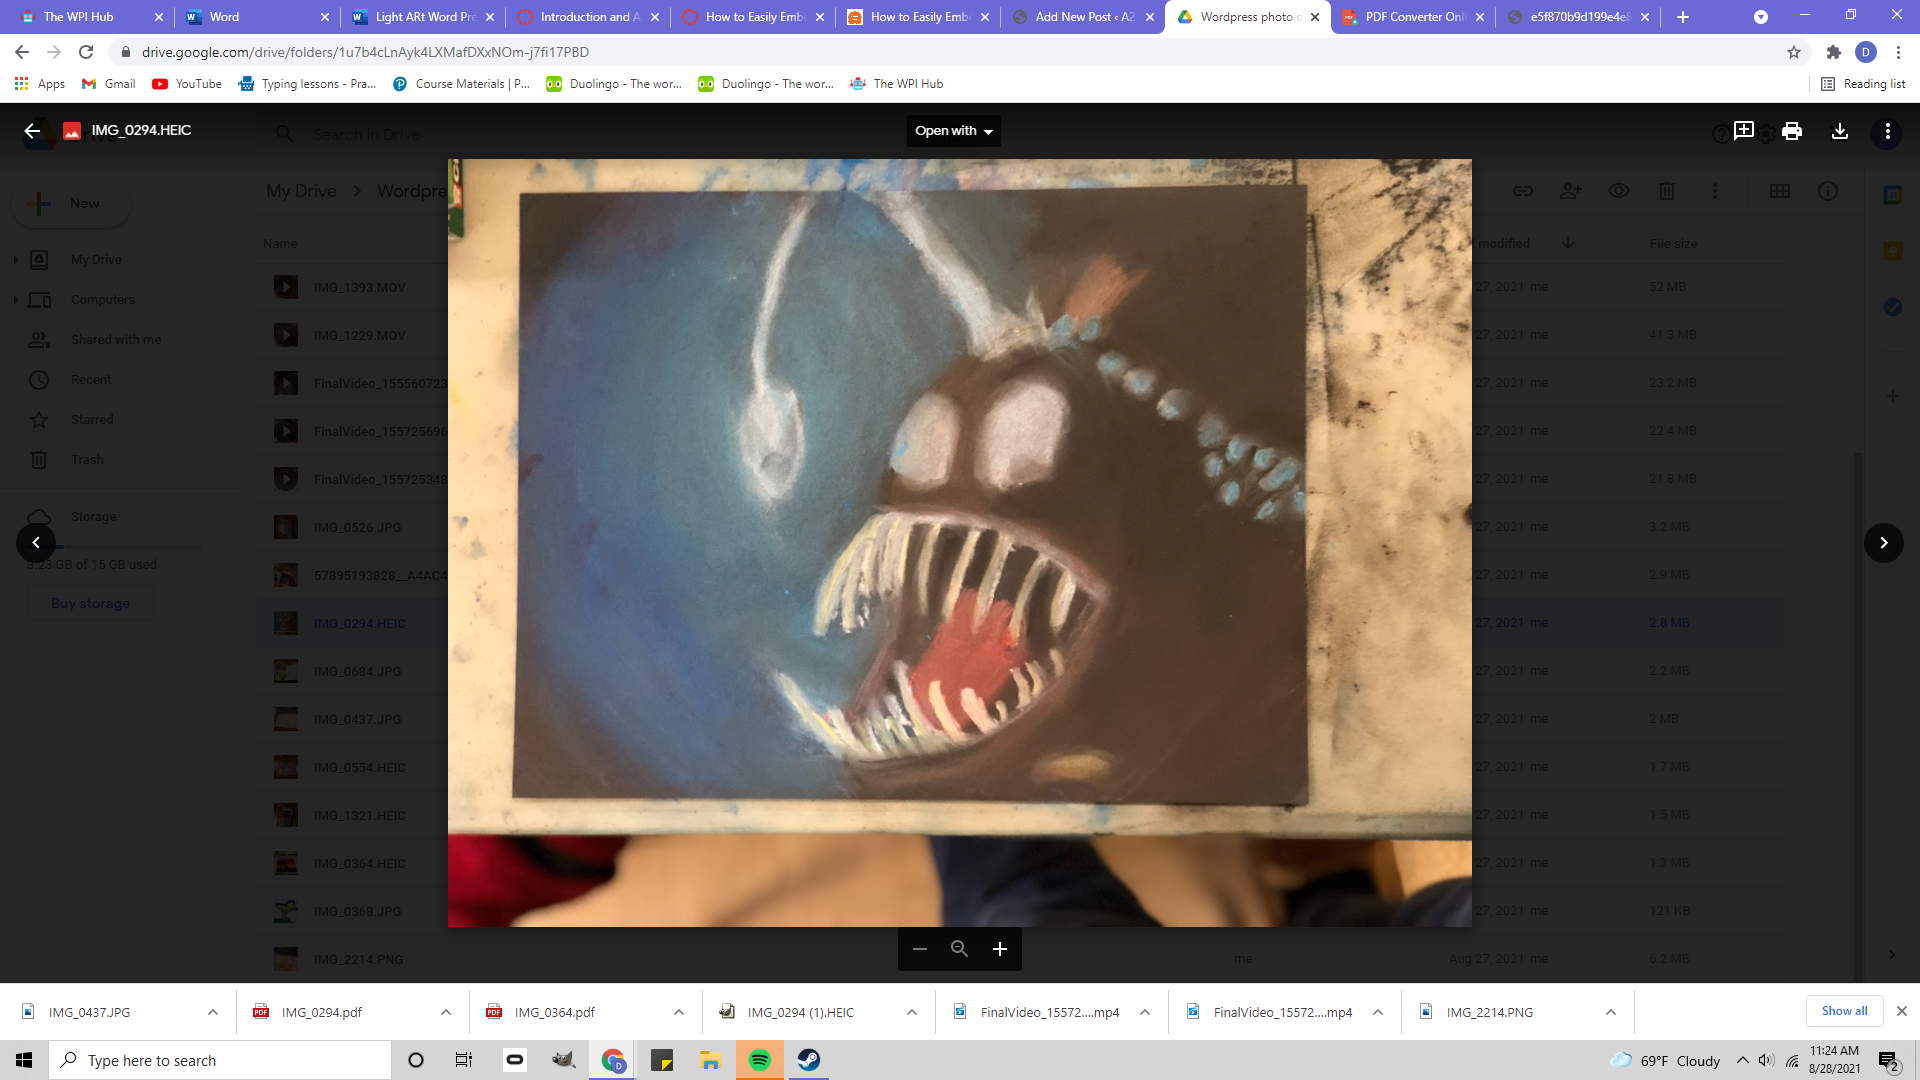Viewport: 1920px width, 1080px height.
Task: Open Steam from the taskbar
Action: coord(809,1060)
